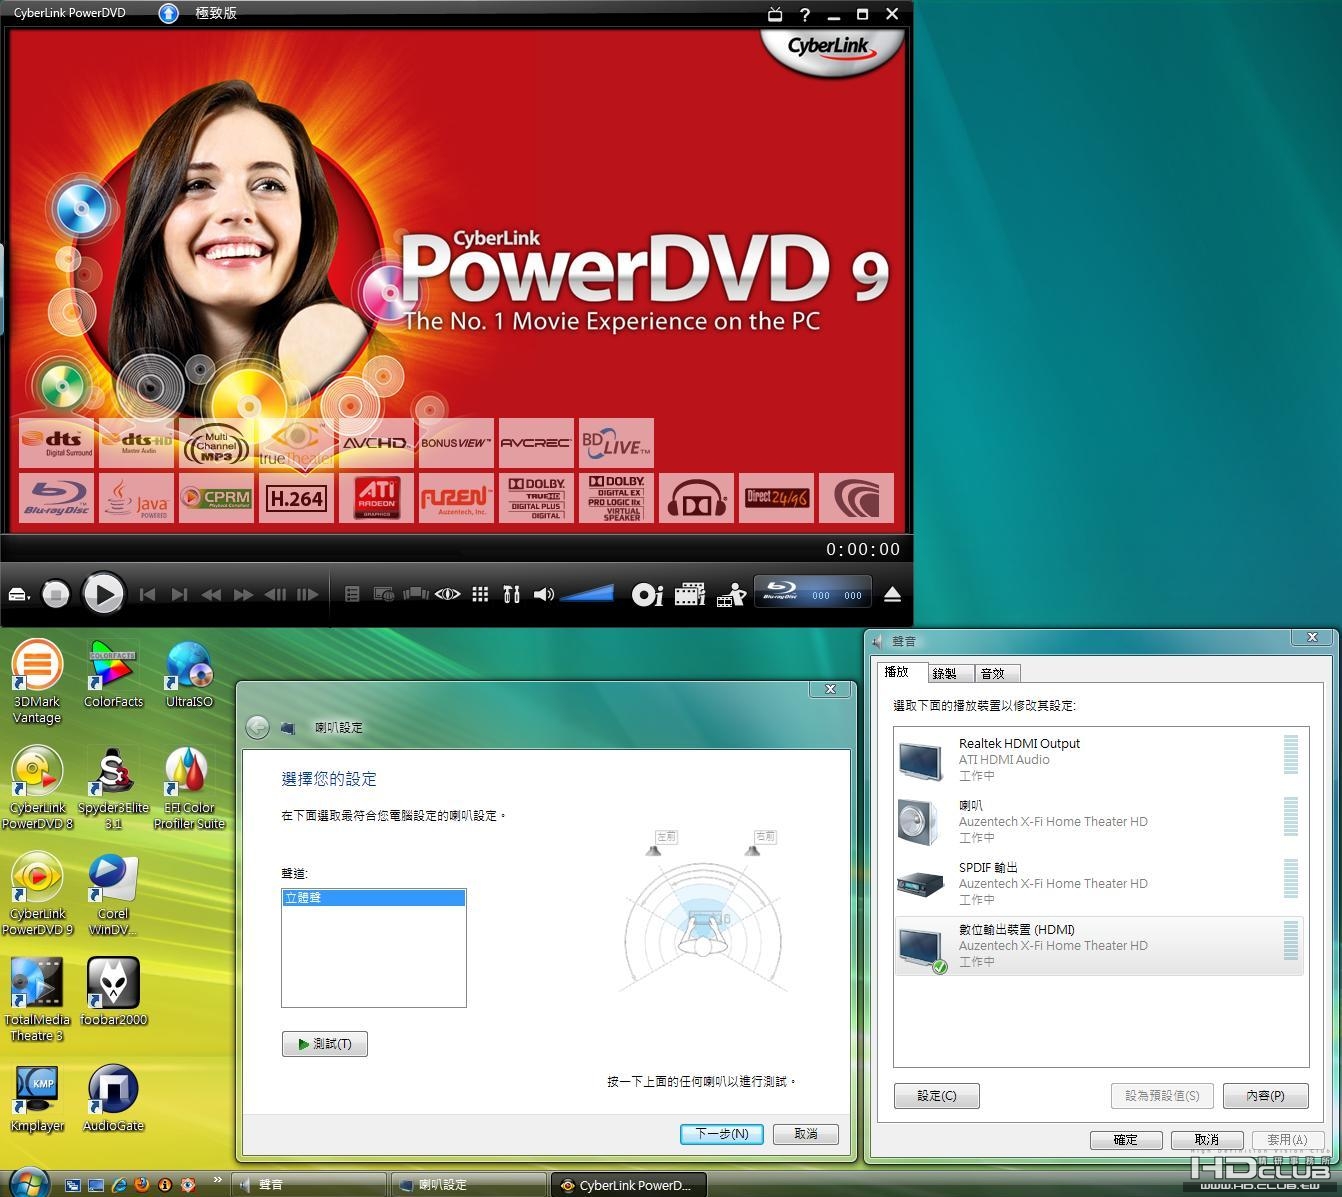
Task: Expand quick launch overflow chevron
Action: [217, 1181]
